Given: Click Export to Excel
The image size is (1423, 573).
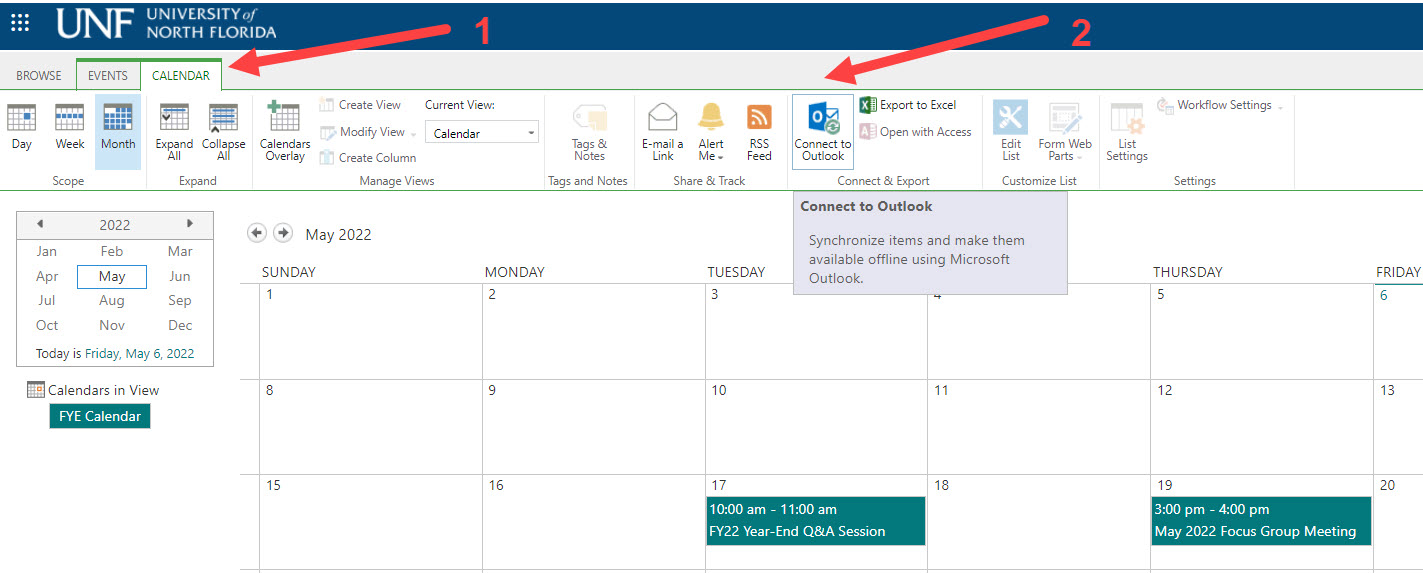Looking at the screenshot, I should pos(908,105).
